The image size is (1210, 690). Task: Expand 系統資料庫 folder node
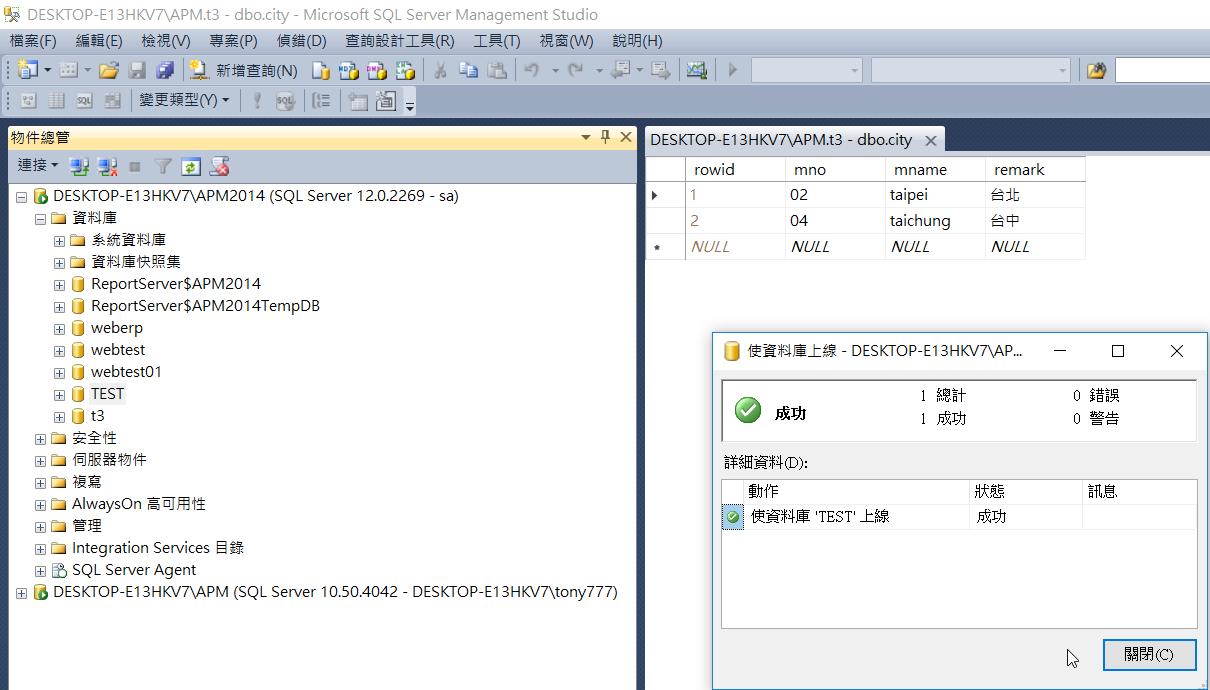point(60,240)
